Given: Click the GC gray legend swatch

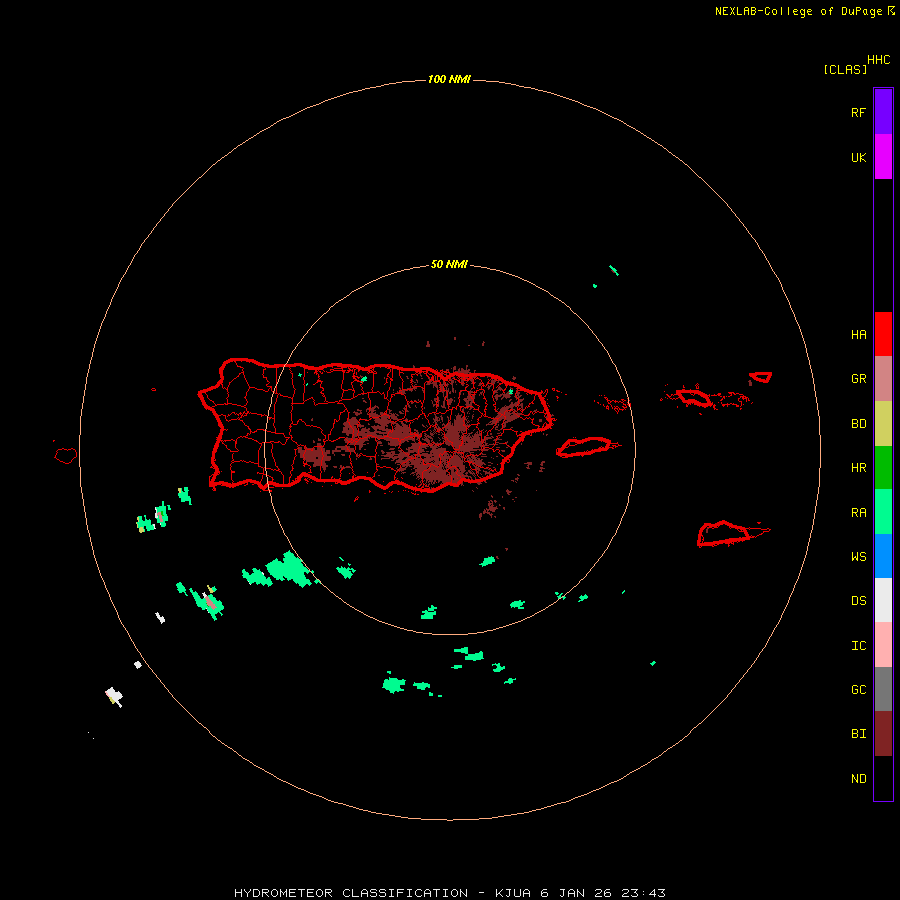Looking at the screenshot, I should coord(883,689).
